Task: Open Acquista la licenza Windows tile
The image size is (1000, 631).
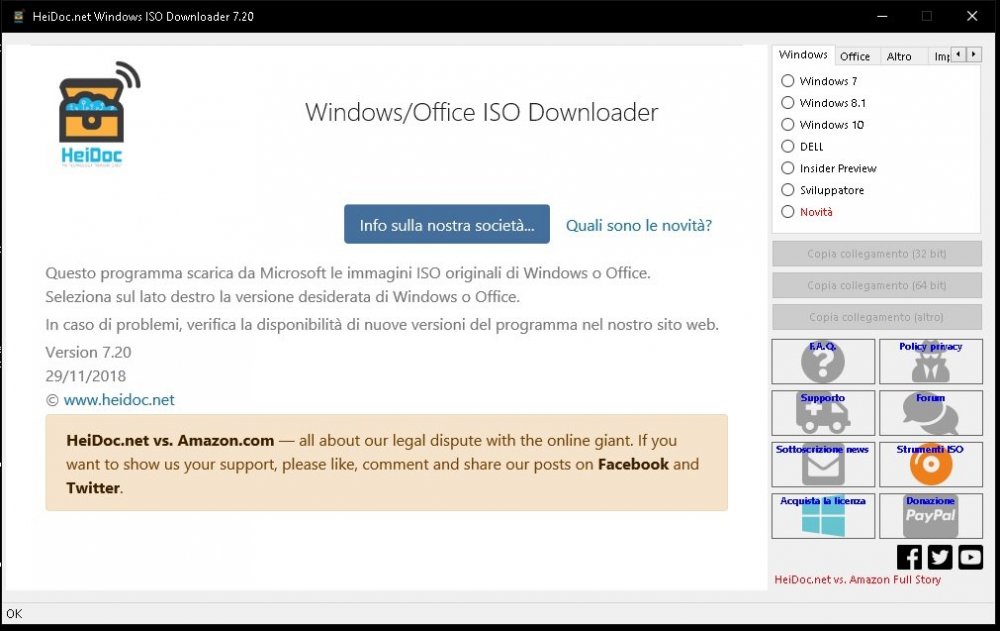Action: [x=823, y=516]
